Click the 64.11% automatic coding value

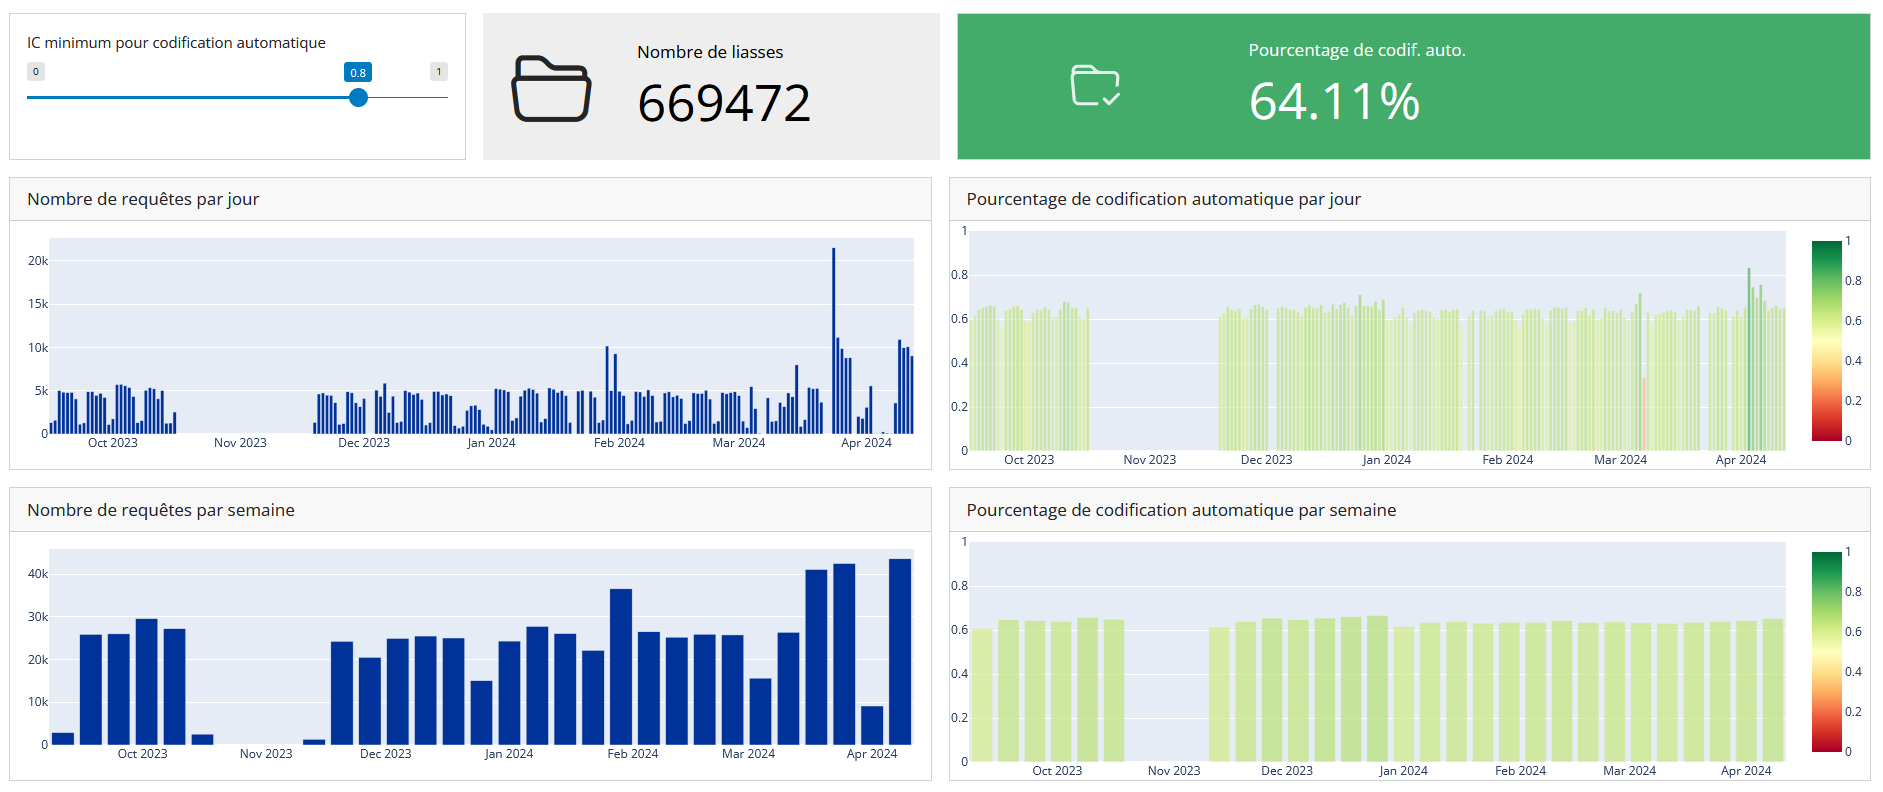click(x=1334, y=102)
